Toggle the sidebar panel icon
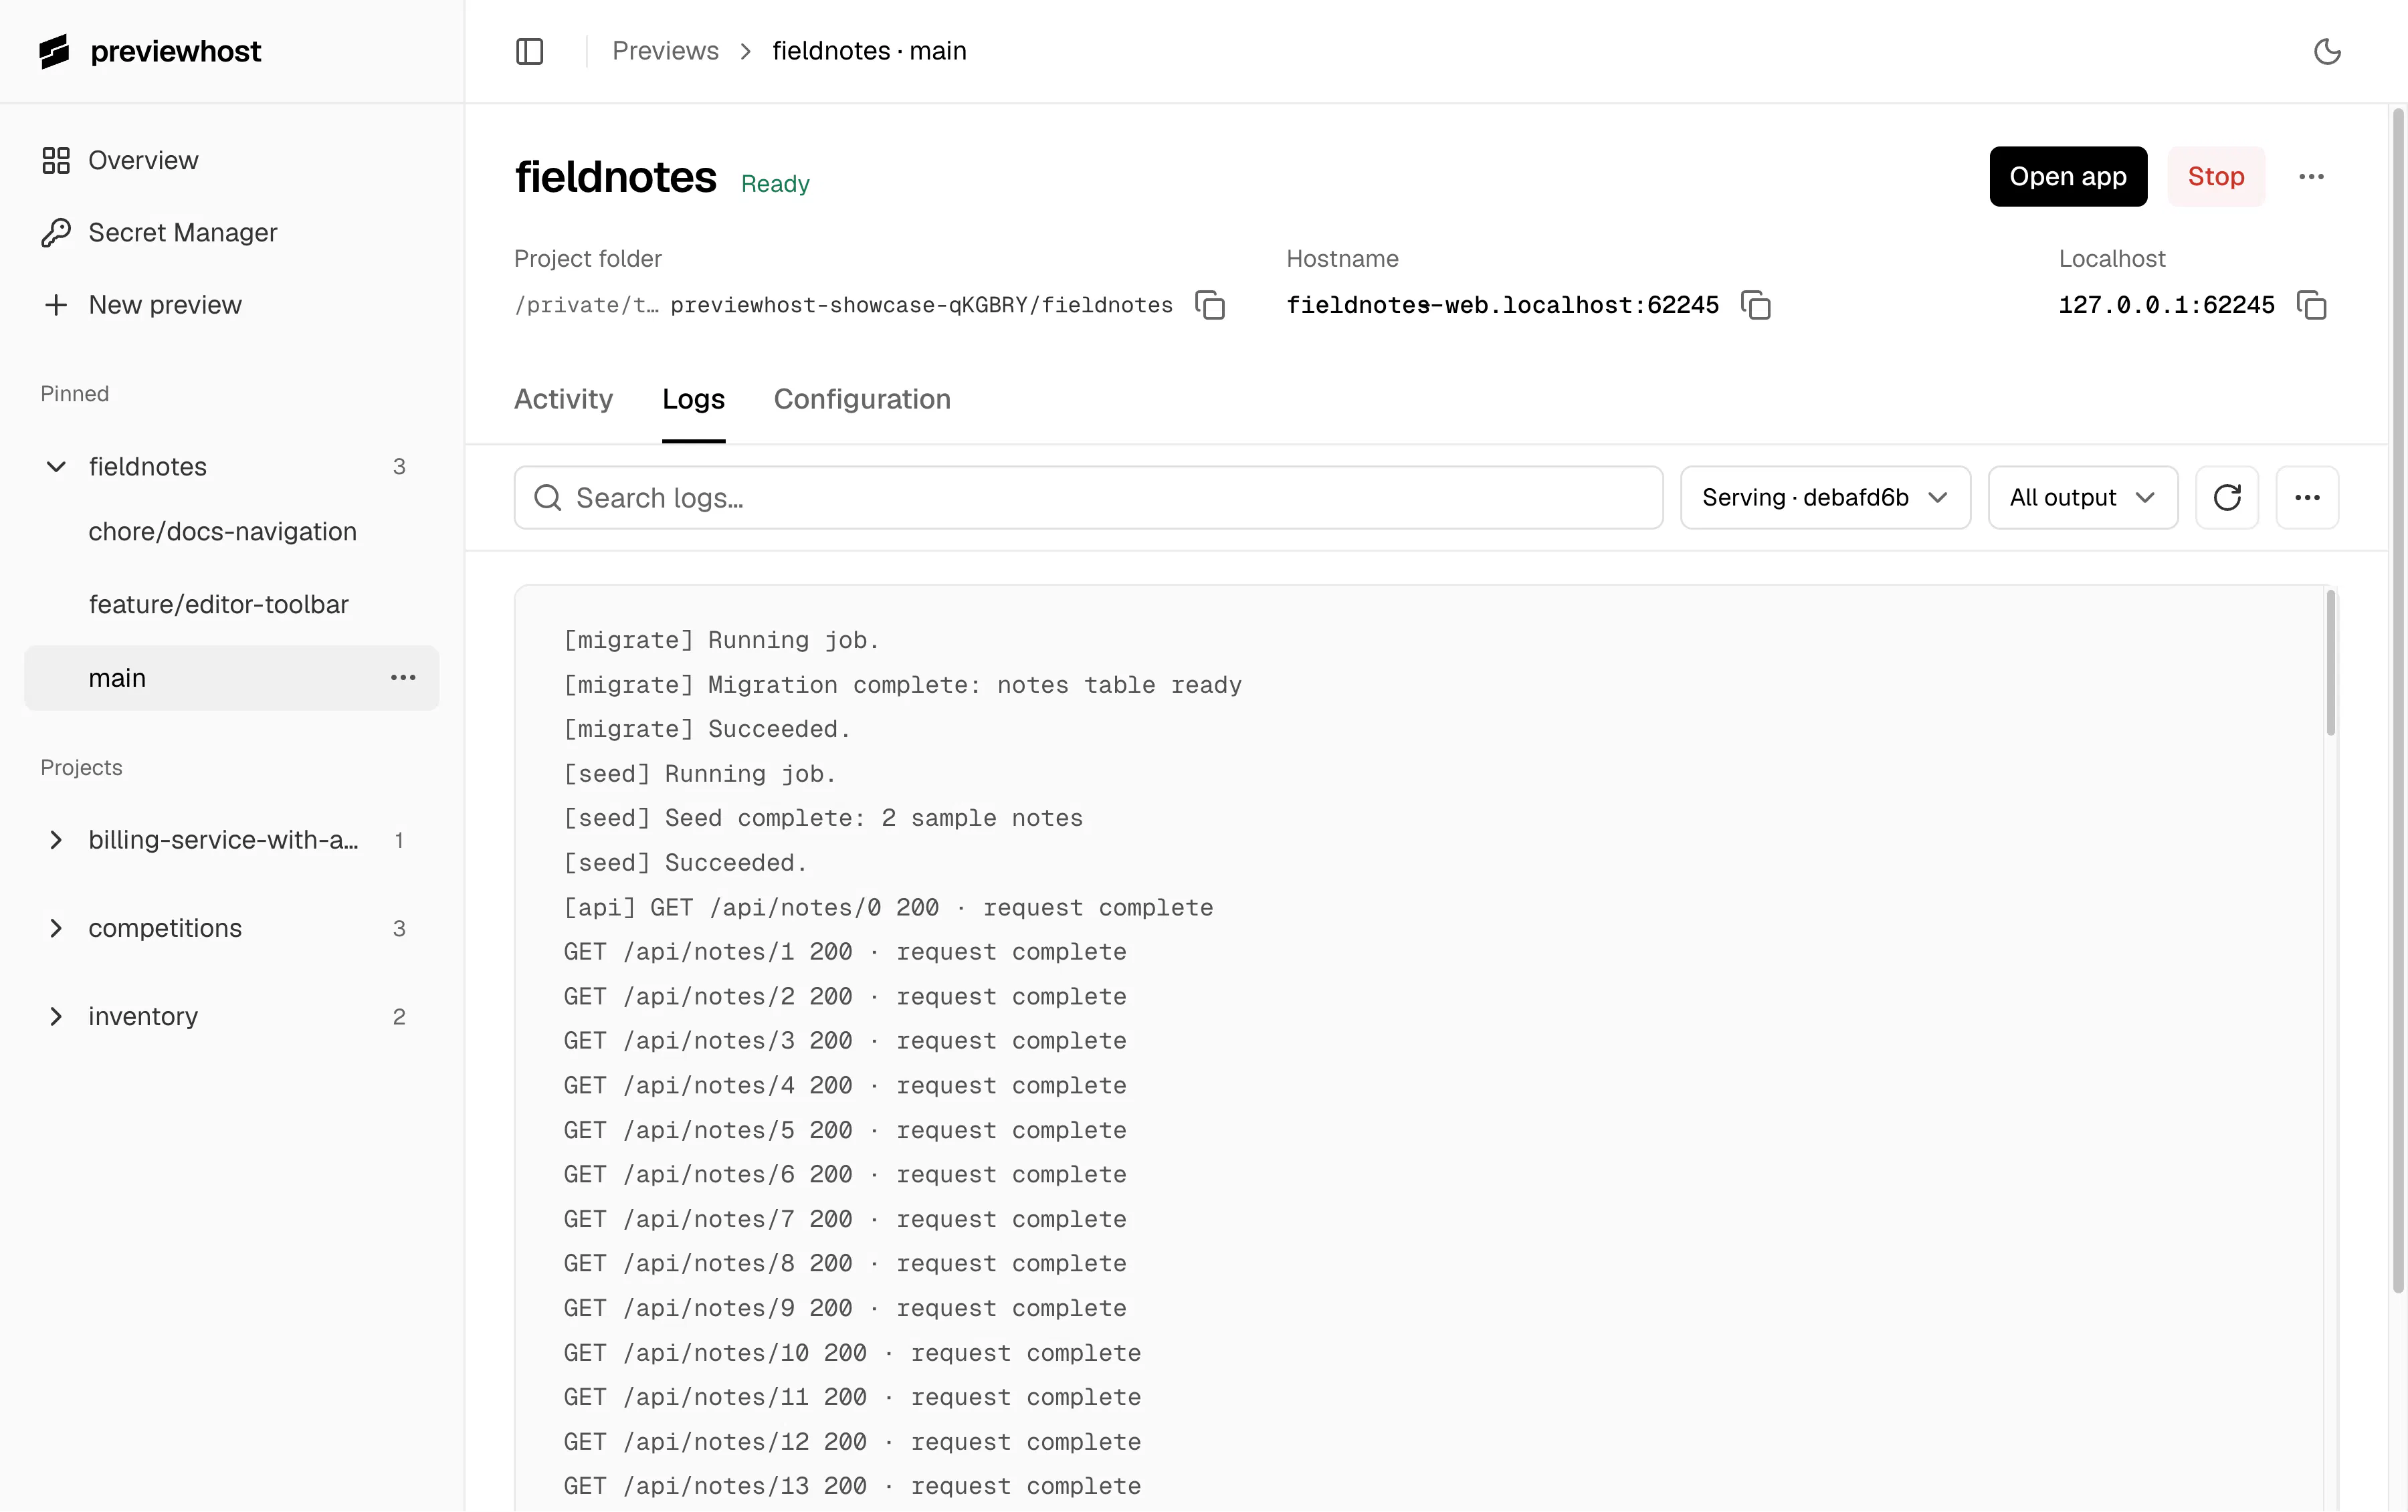The height and width of the screenshot is (1512, 2408). (x=529, y=51)
